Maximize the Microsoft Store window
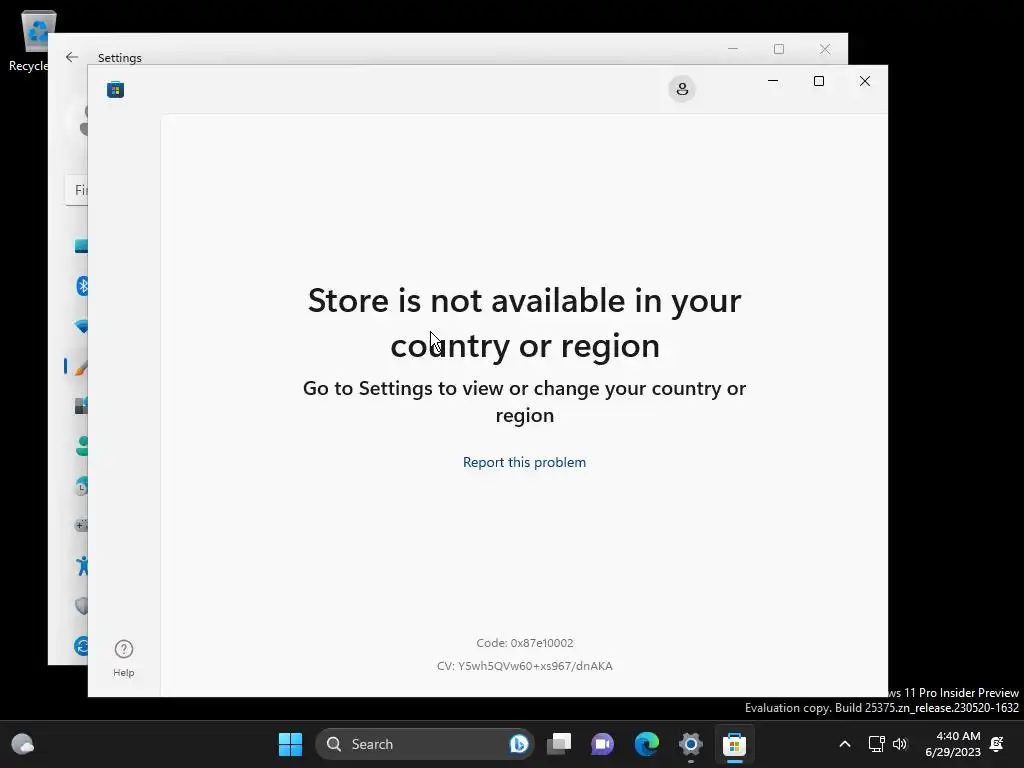Image resolution: width=1024 pixels, height=768 pixels. point(818,81)
